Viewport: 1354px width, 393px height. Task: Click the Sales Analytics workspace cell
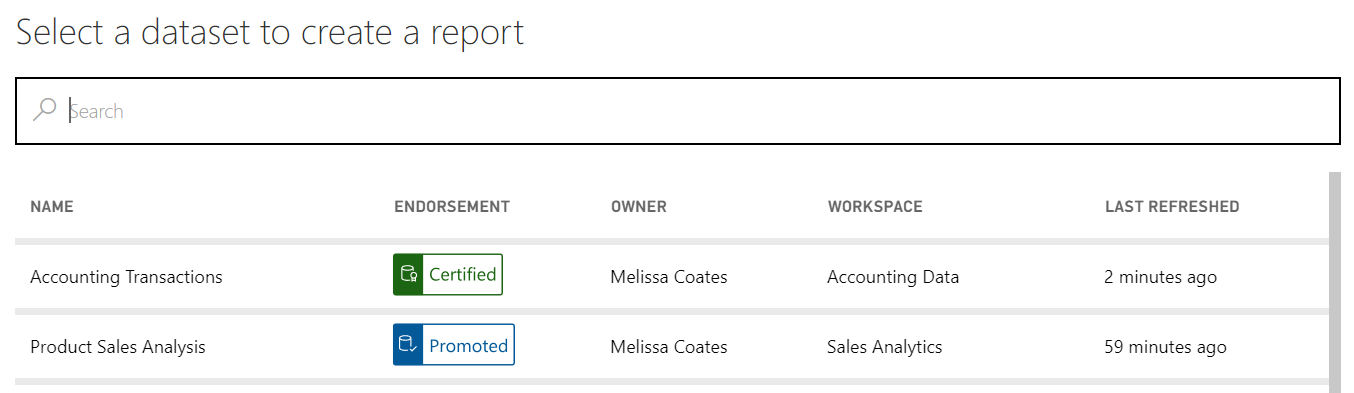(885, 347)
